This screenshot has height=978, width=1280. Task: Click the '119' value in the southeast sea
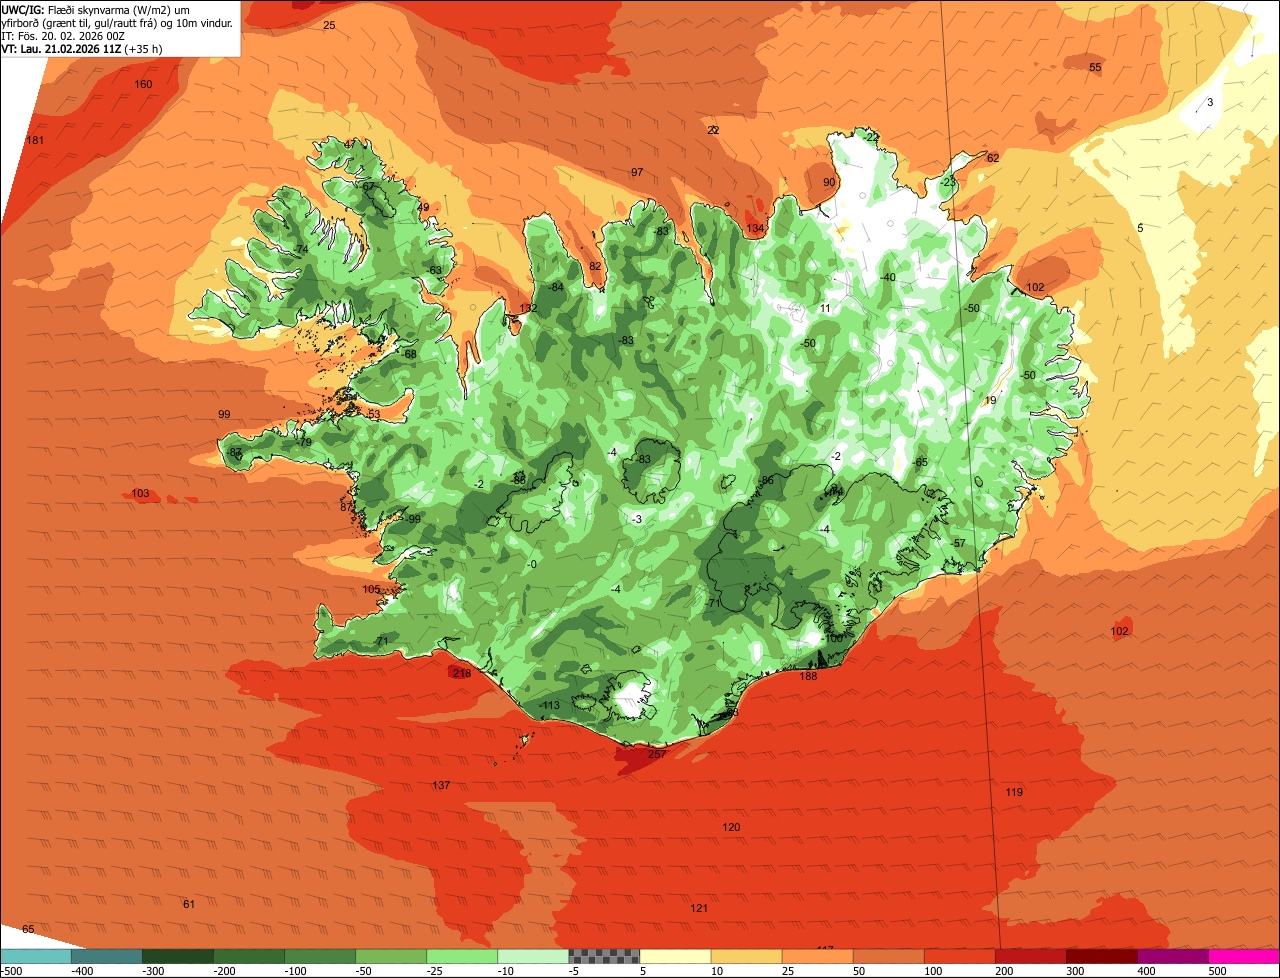click(1014, 792)
